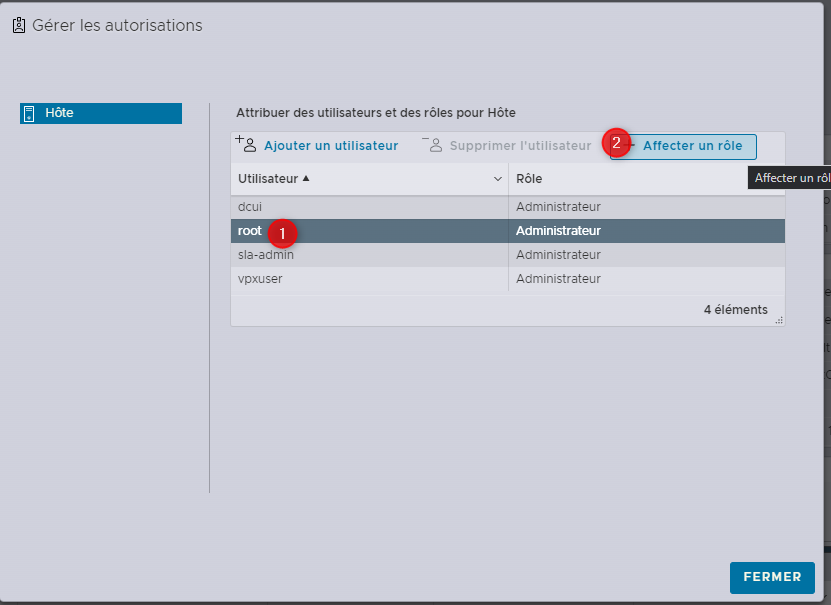
Task: Sort the table by the Rôle column header
Action: tap(529, 179)
